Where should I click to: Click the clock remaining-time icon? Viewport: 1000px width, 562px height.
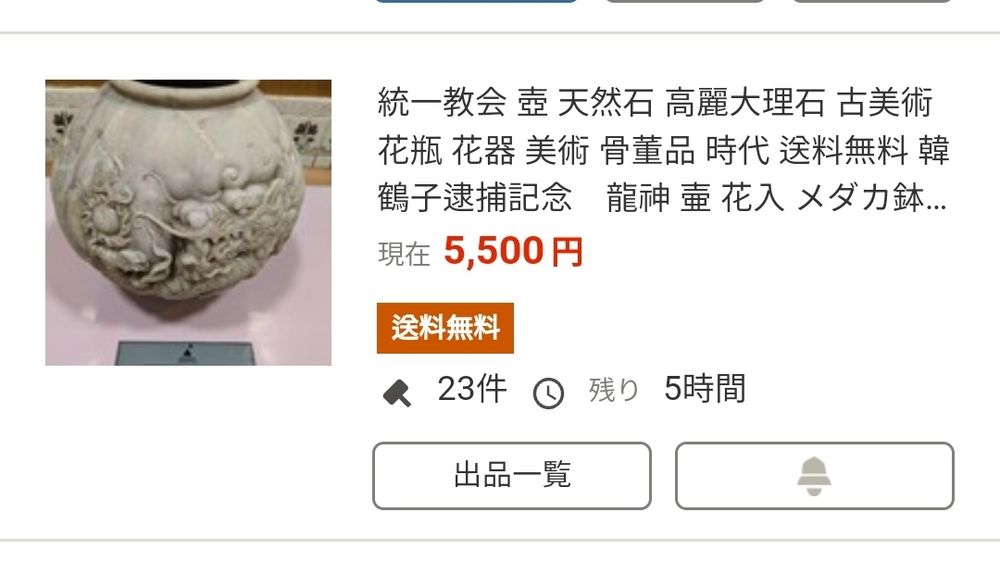(548, 393)
